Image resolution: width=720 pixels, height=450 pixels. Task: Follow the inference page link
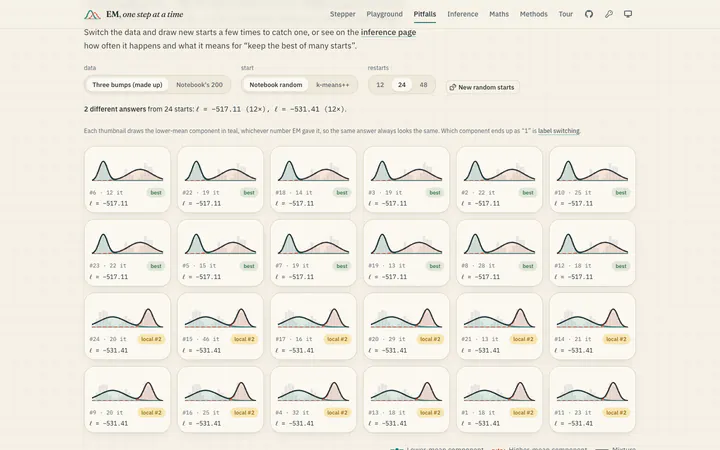[x=388, y=32]
